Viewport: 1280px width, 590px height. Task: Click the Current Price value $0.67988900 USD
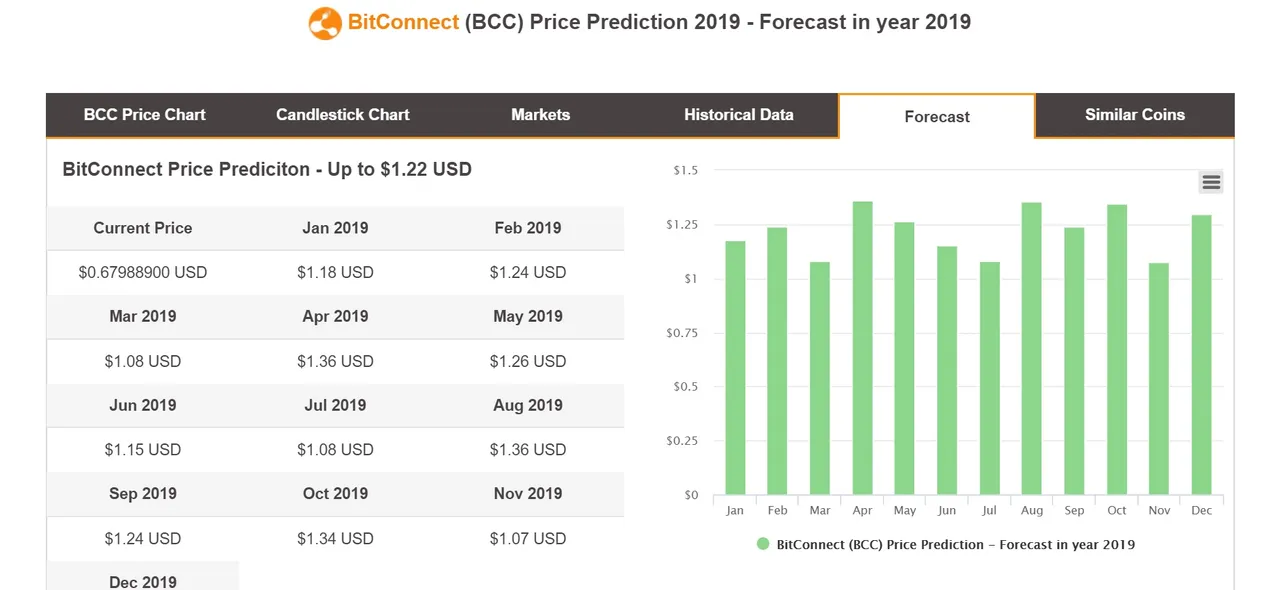[143, 272]
